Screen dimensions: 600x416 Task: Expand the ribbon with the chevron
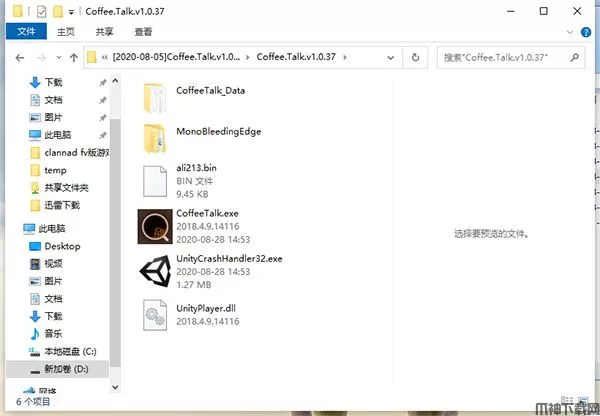pyautogui.click(x=570, y=32)
